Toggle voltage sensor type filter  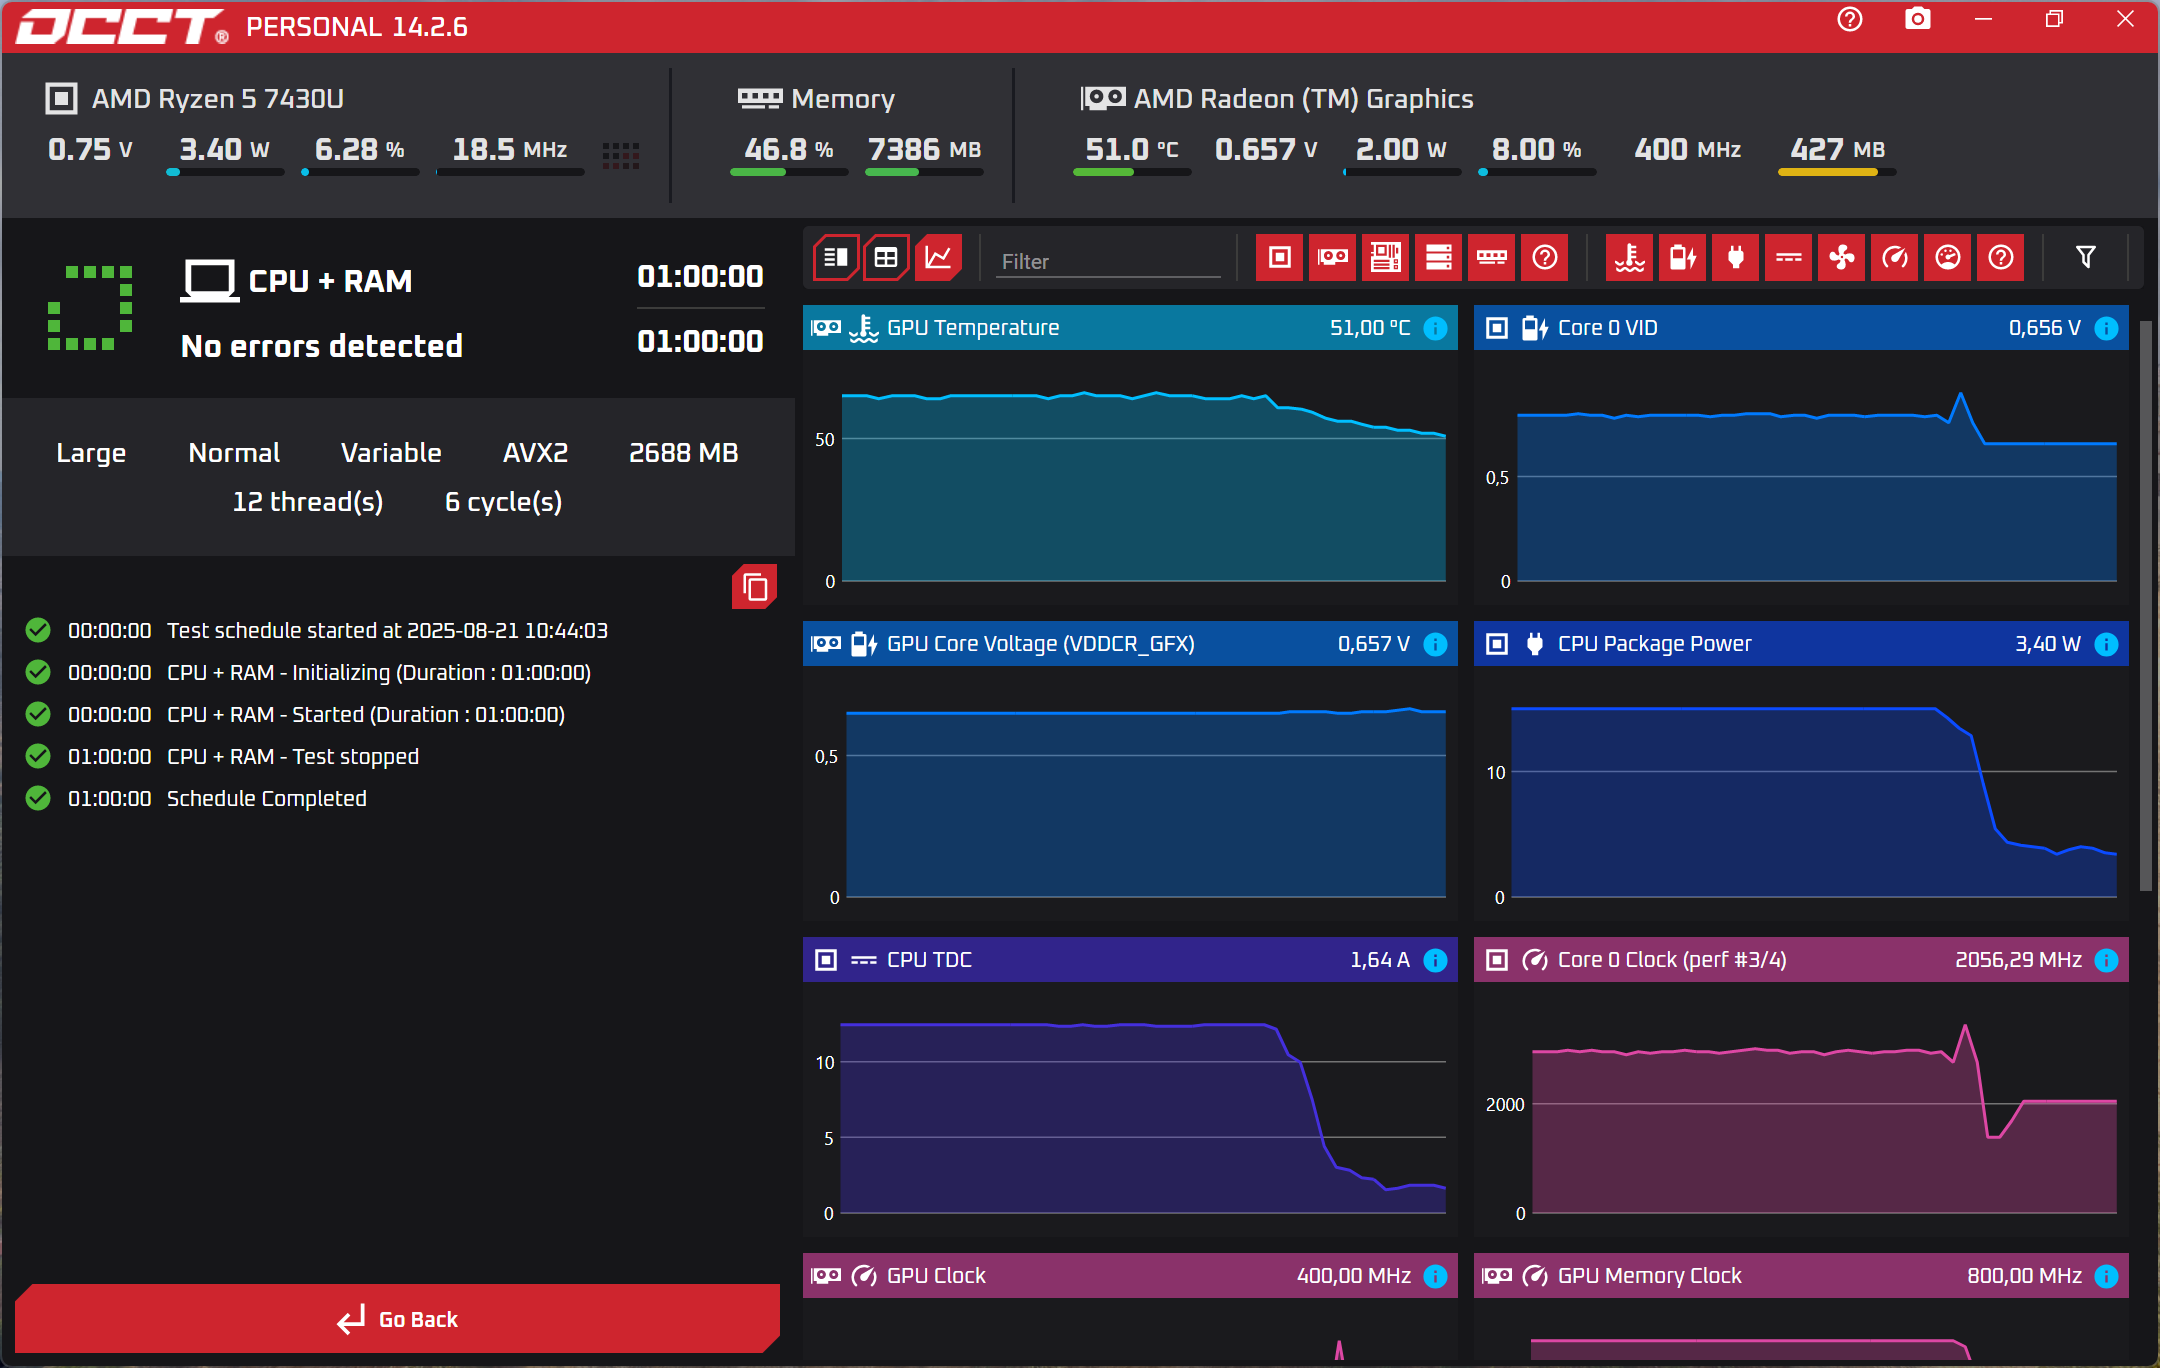tap(1682, 258)
